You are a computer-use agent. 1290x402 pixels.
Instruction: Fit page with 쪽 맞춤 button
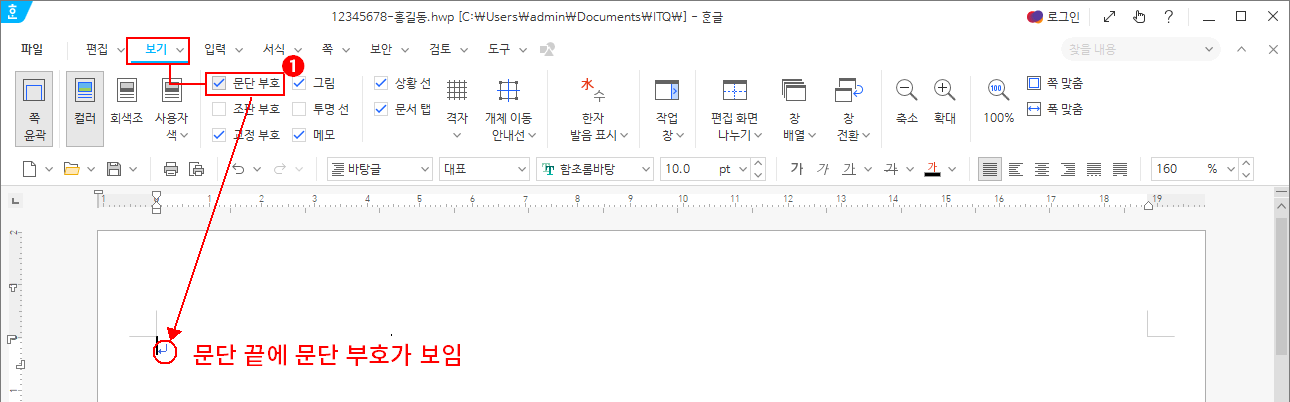point(1056,83)
